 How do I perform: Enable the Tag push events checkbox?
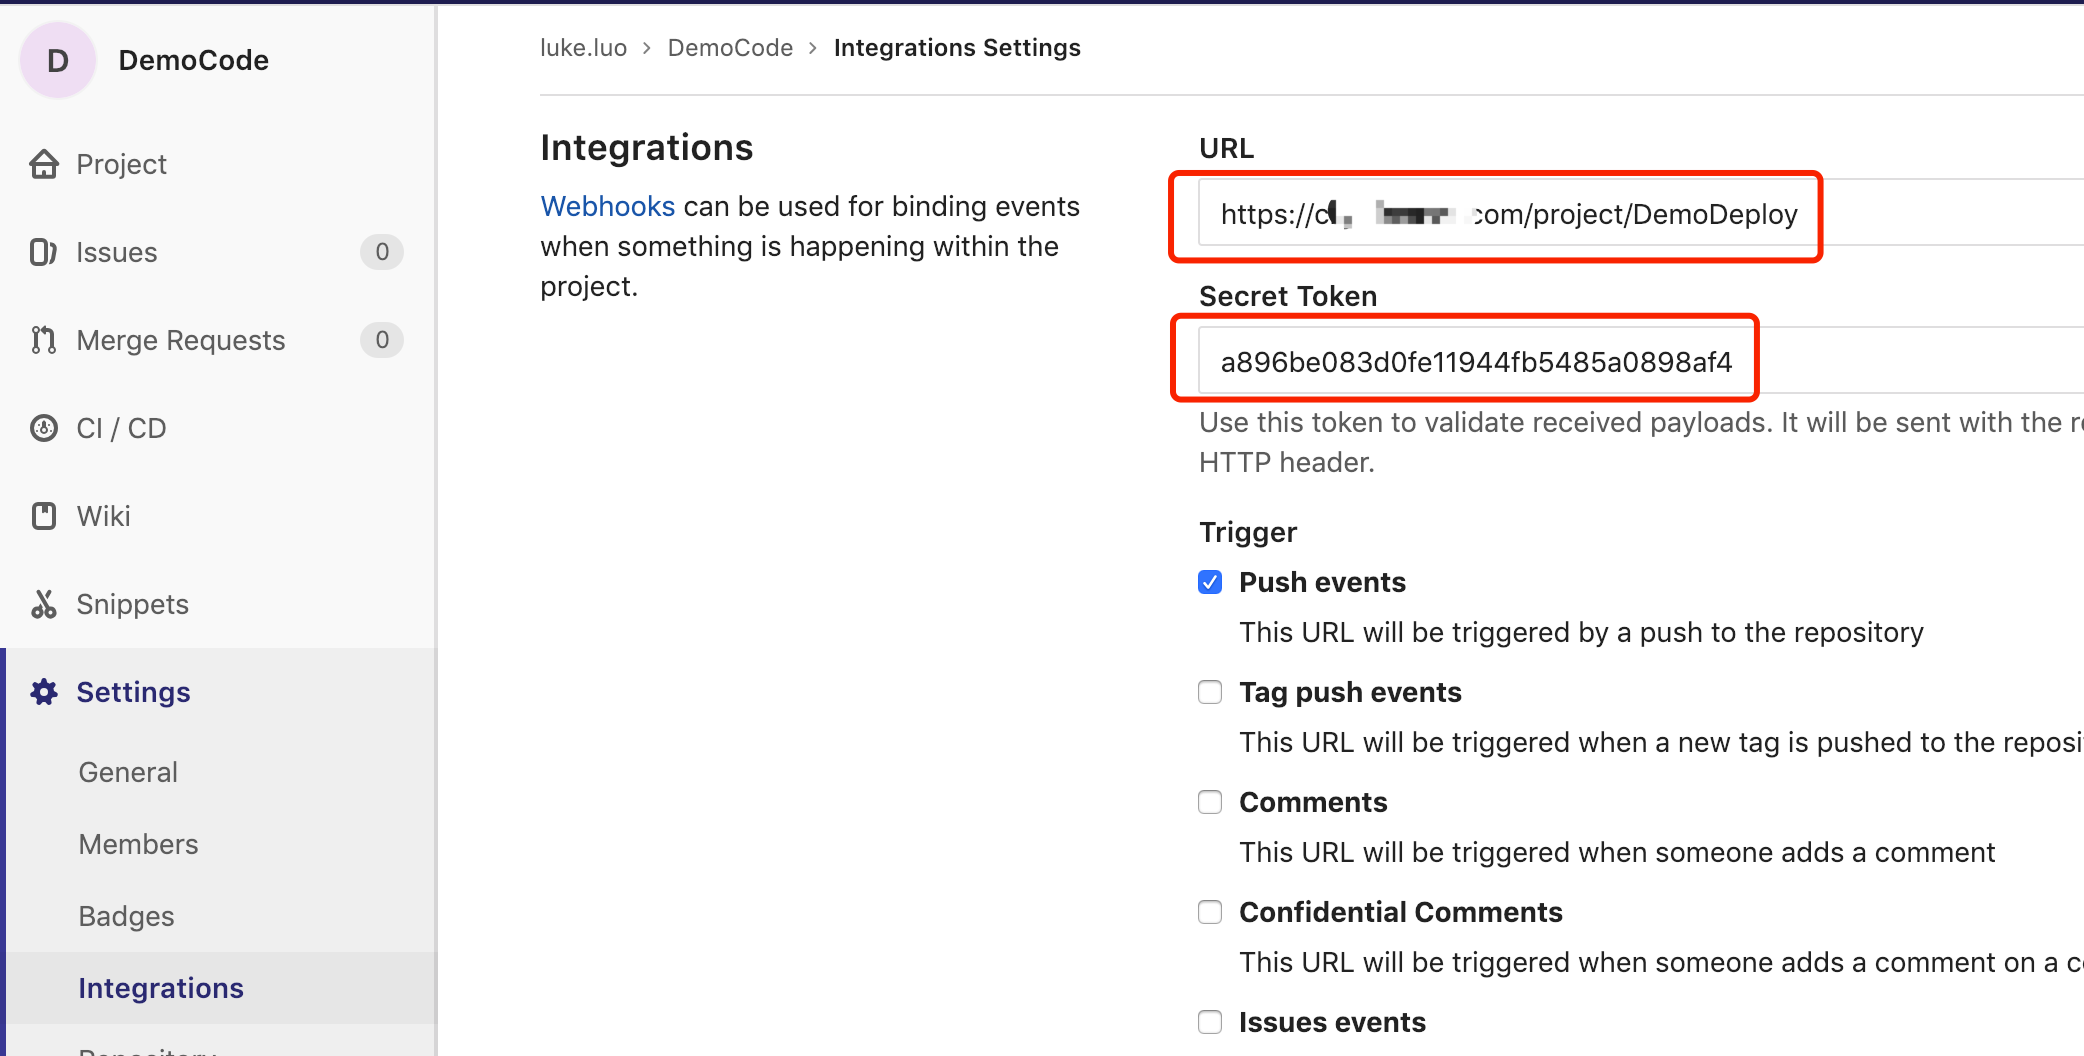click(1210, 693)
